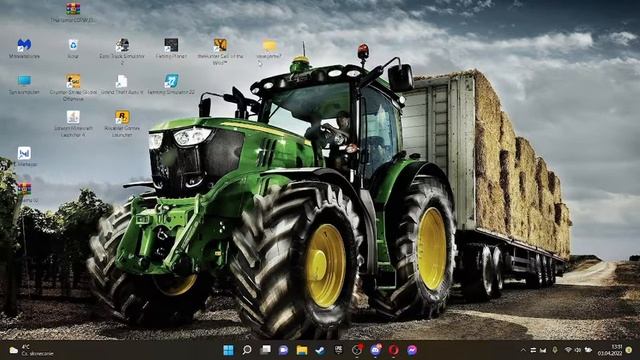Select the Grand Theft Auto V shortcut
This screenshot has width=640, height=360.
(122, 81)
